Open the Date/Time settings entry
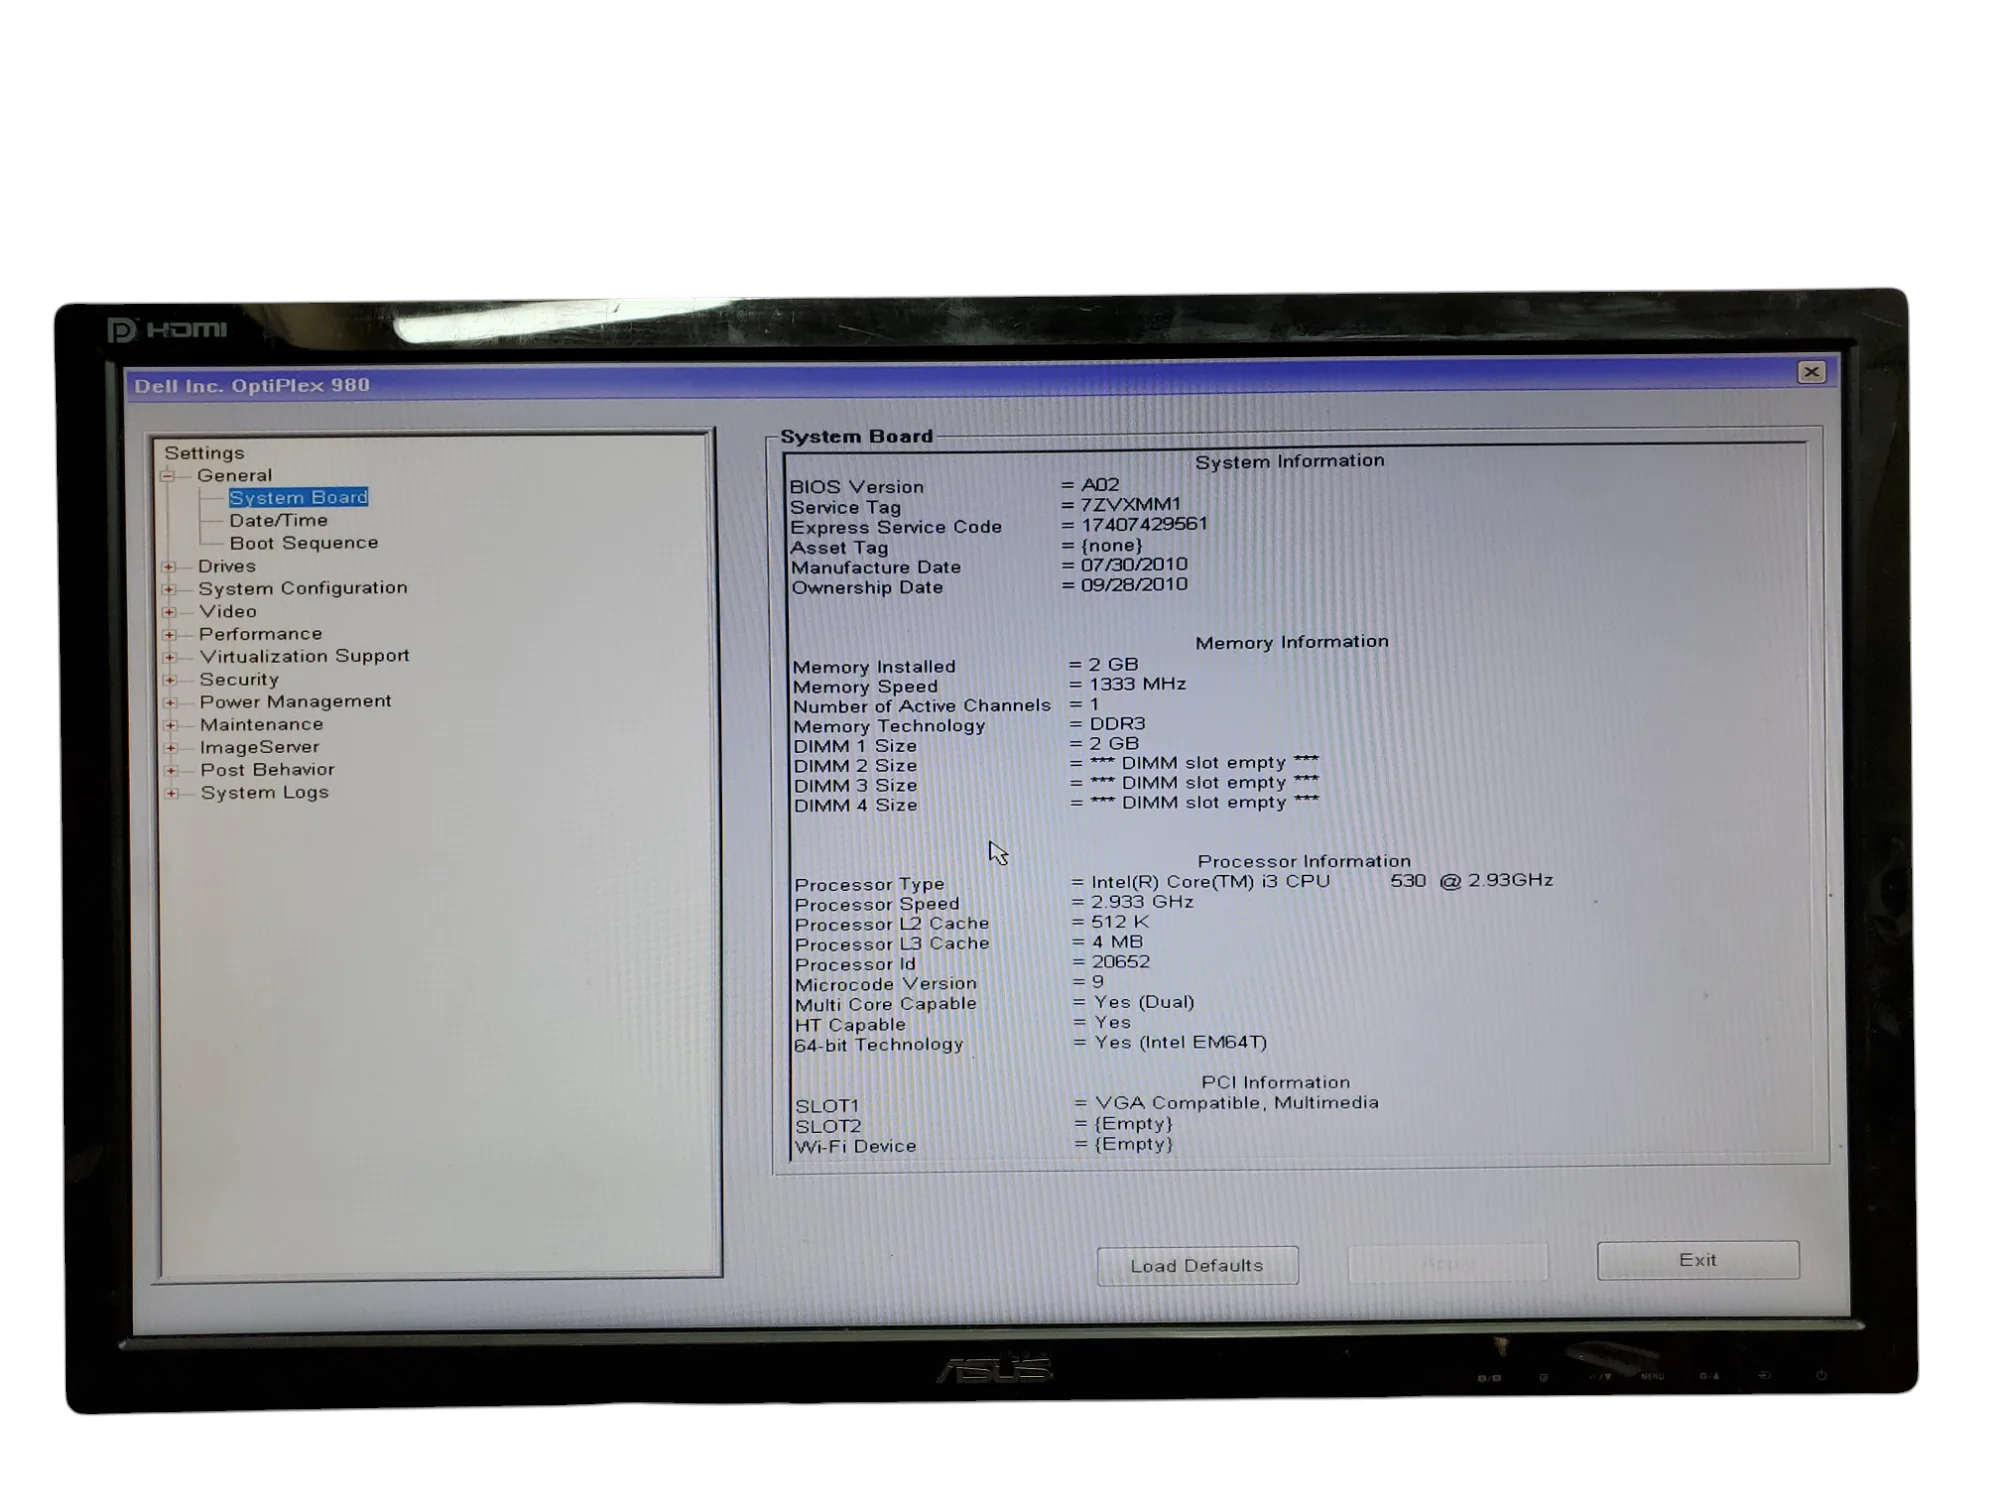 [278, 520]
